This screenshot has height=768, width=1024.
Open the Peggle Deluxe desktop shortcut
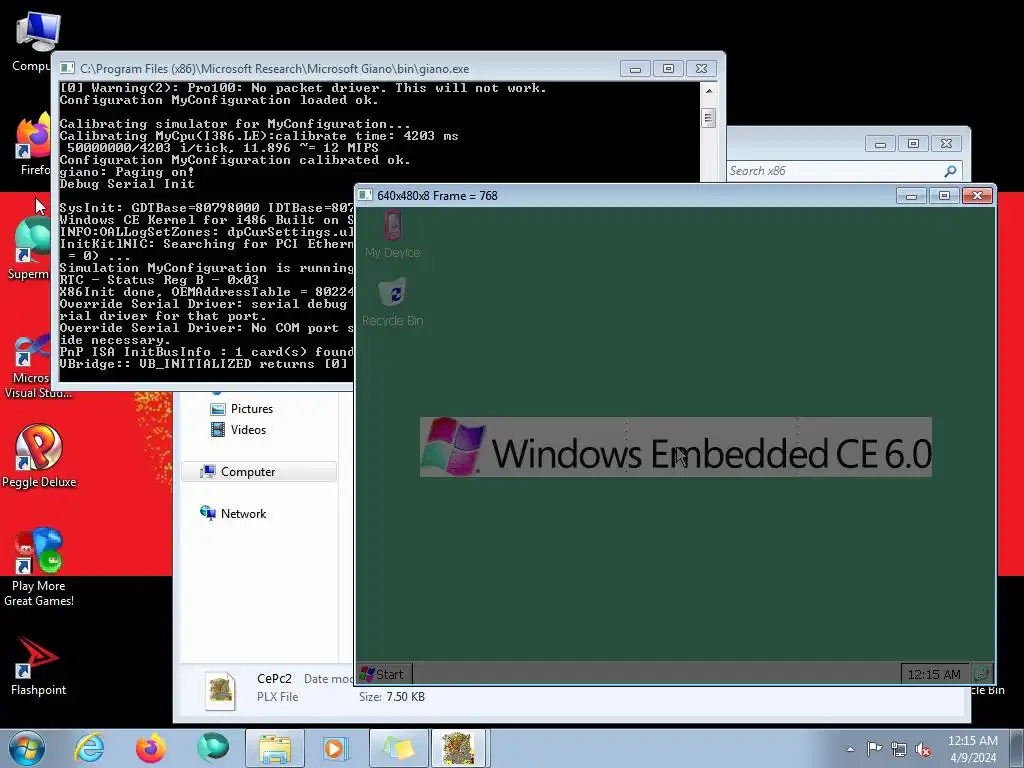click(x=39, y=456)
